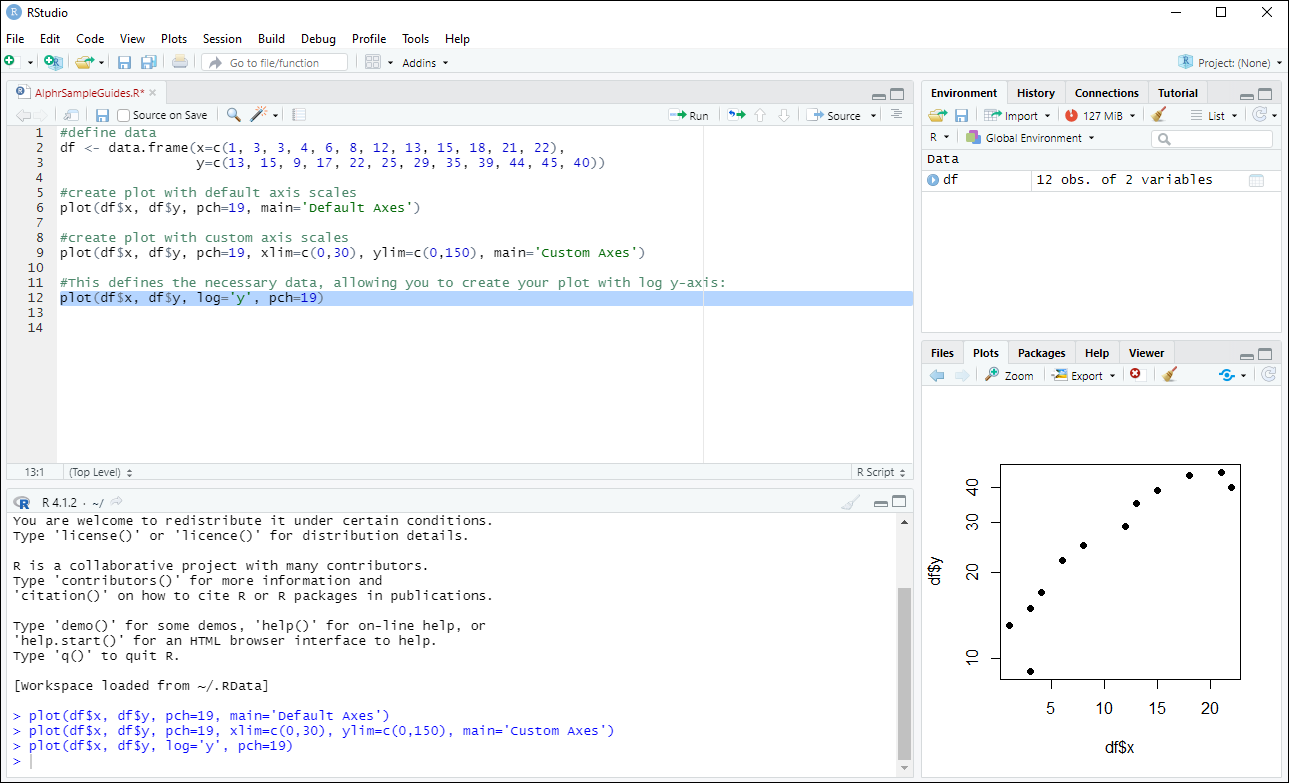Clear the R environment with the broom icon

coord(1159,114)
